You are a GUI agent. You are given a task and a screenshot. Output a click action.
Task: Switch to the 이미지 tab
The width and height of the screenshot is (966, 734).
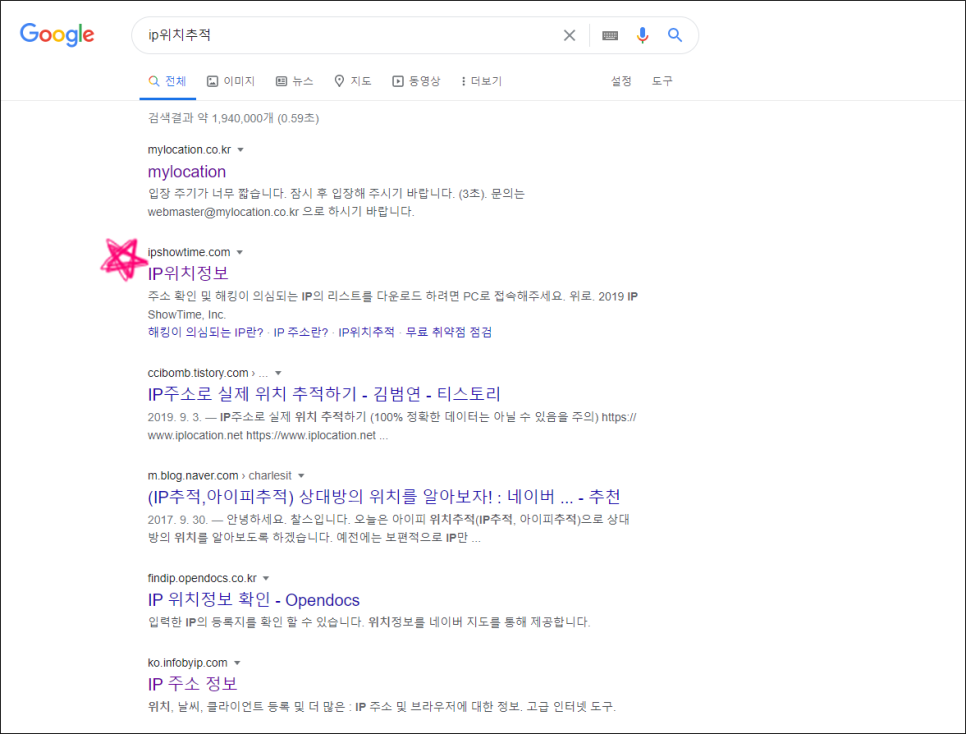pyautogui.click(x=231, y=81)
